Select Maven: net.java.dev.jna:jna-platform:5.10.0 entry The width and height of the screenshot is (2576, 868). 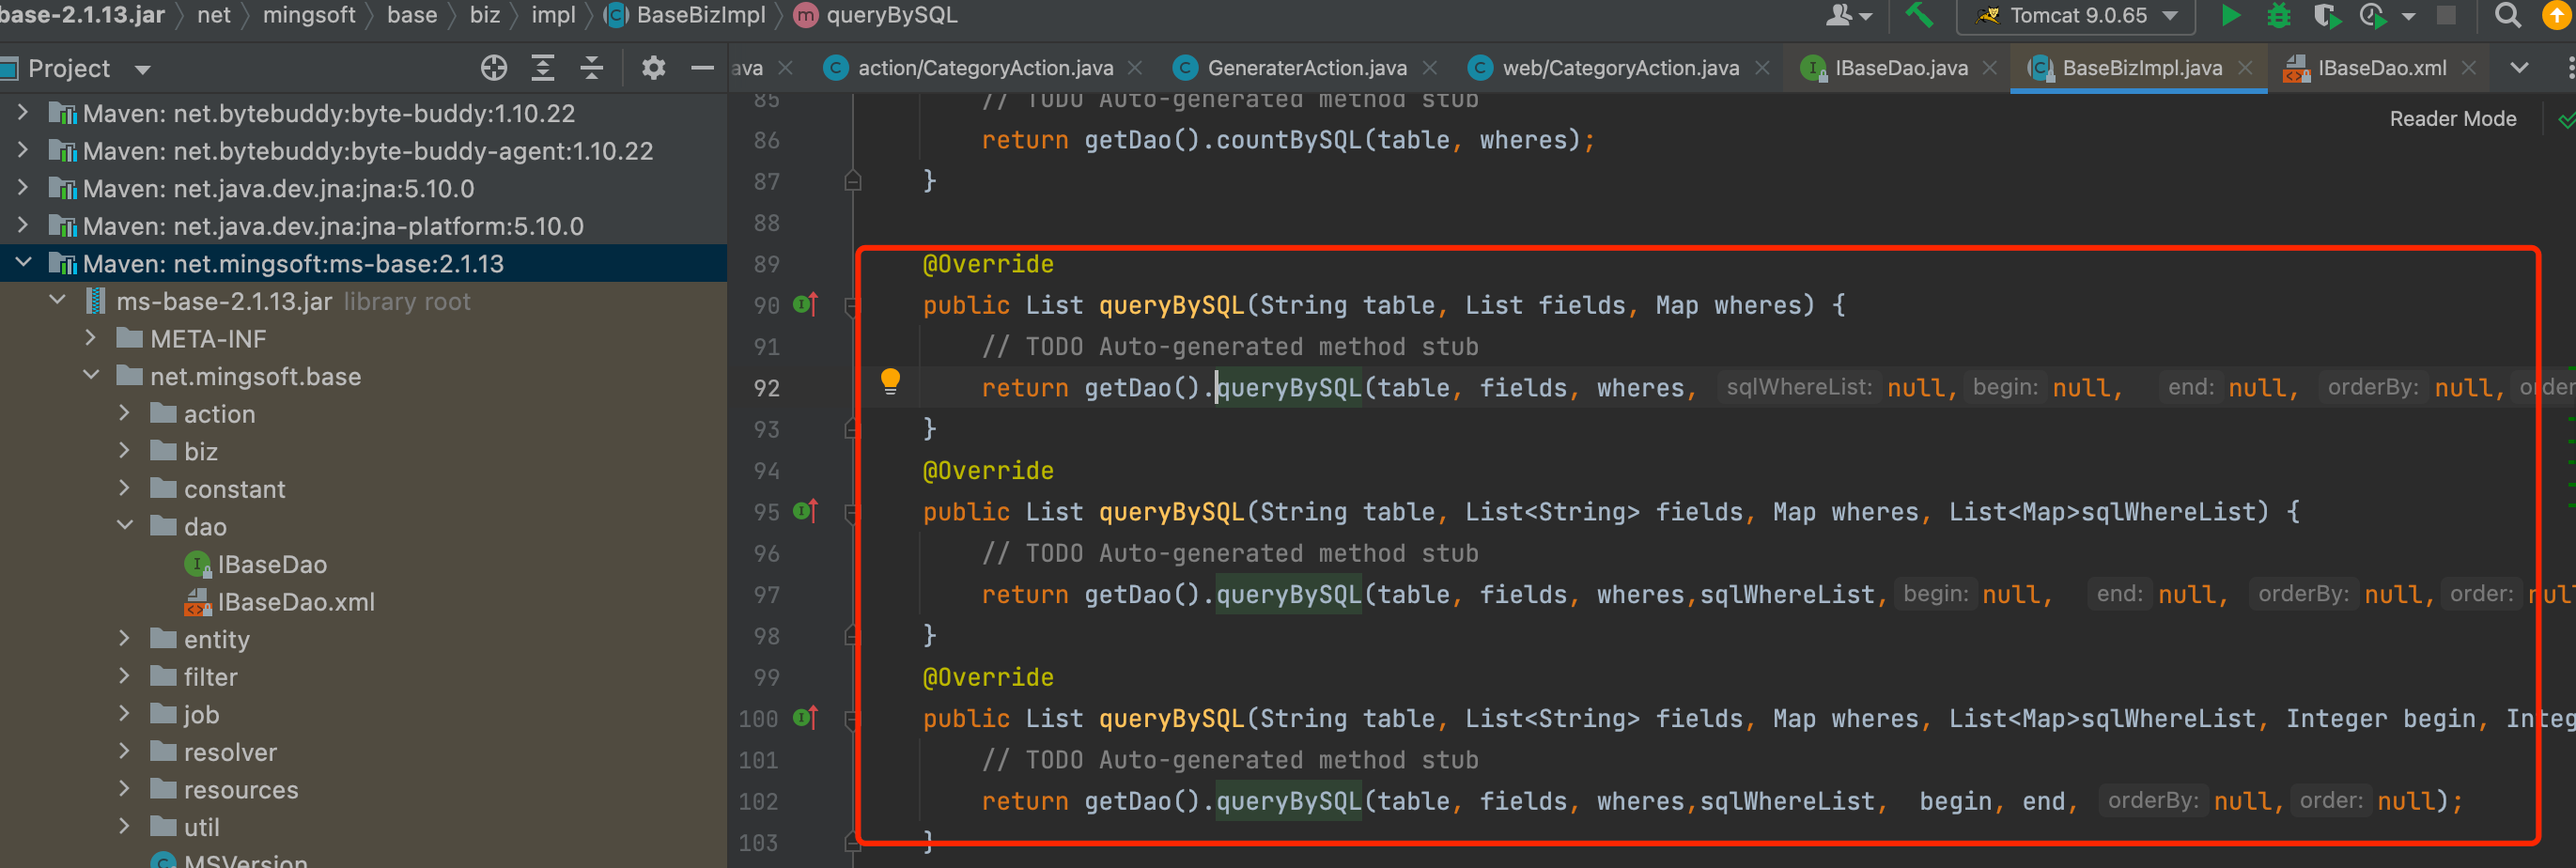pos(333,226)
